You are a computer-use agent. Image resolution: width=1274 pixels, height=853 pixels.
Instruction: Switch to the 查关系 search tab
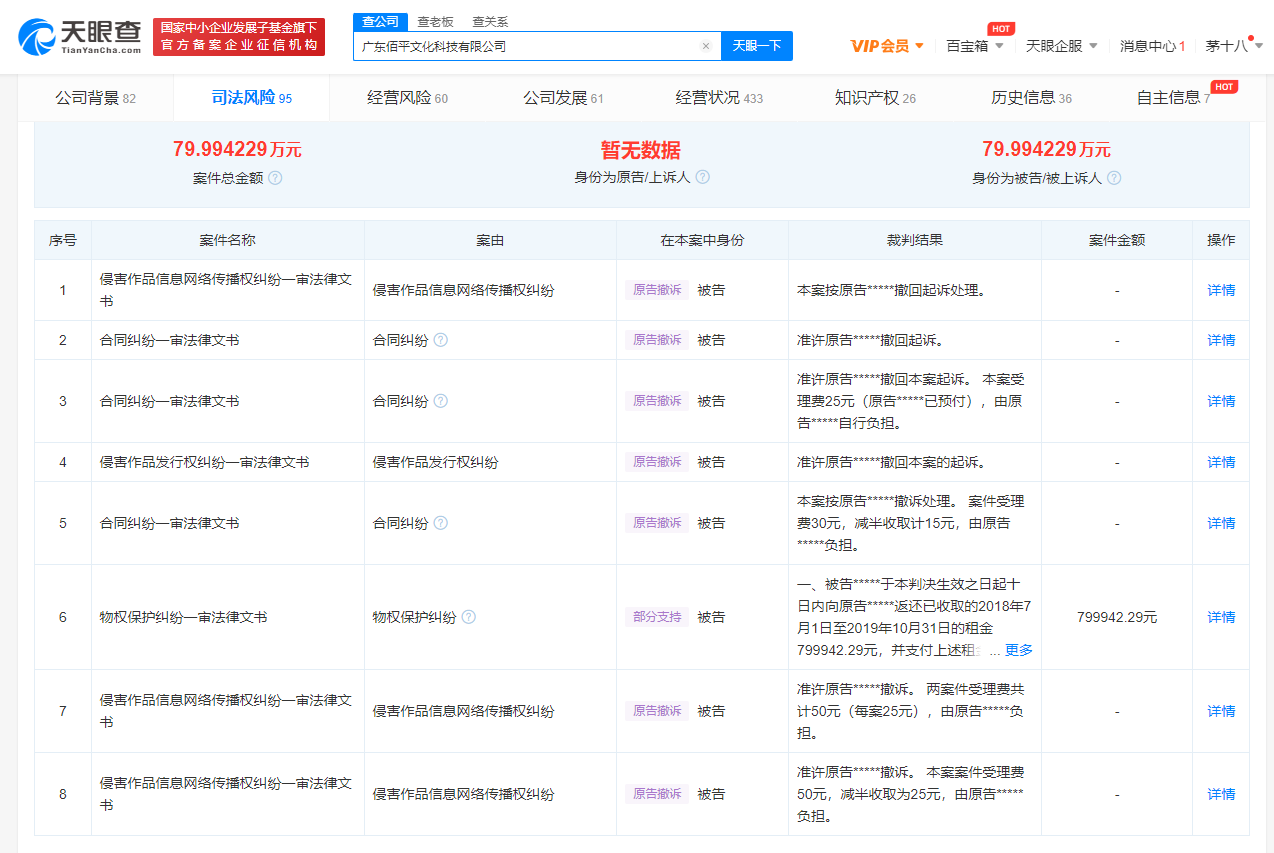pos(490,22)
